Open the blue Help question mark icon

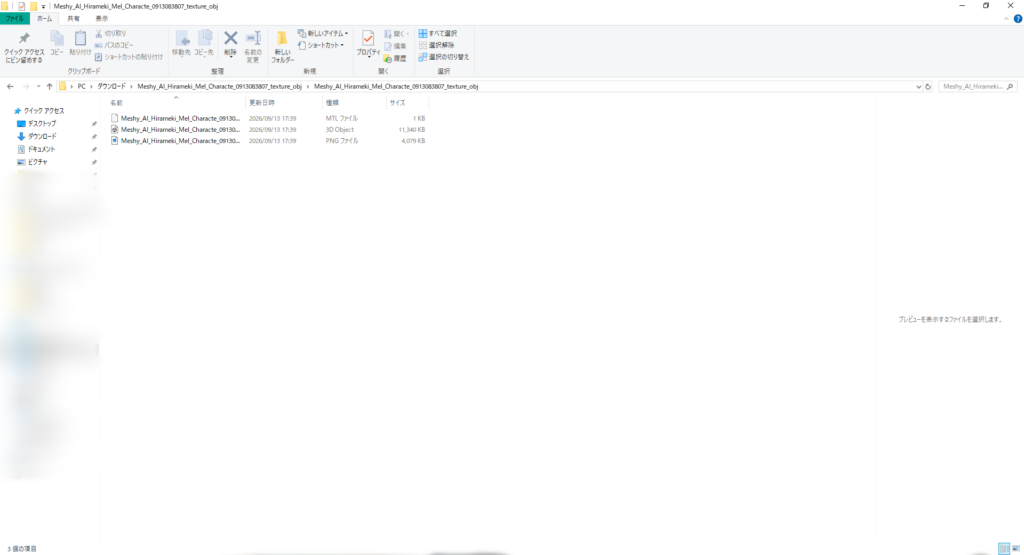[1017, 19]
